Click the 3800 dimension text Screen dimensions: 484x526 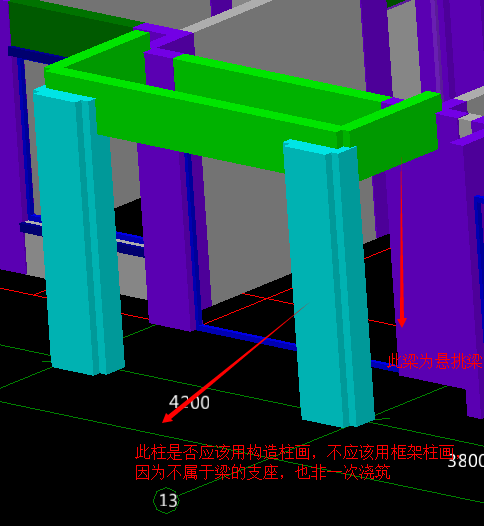point(466,461)
